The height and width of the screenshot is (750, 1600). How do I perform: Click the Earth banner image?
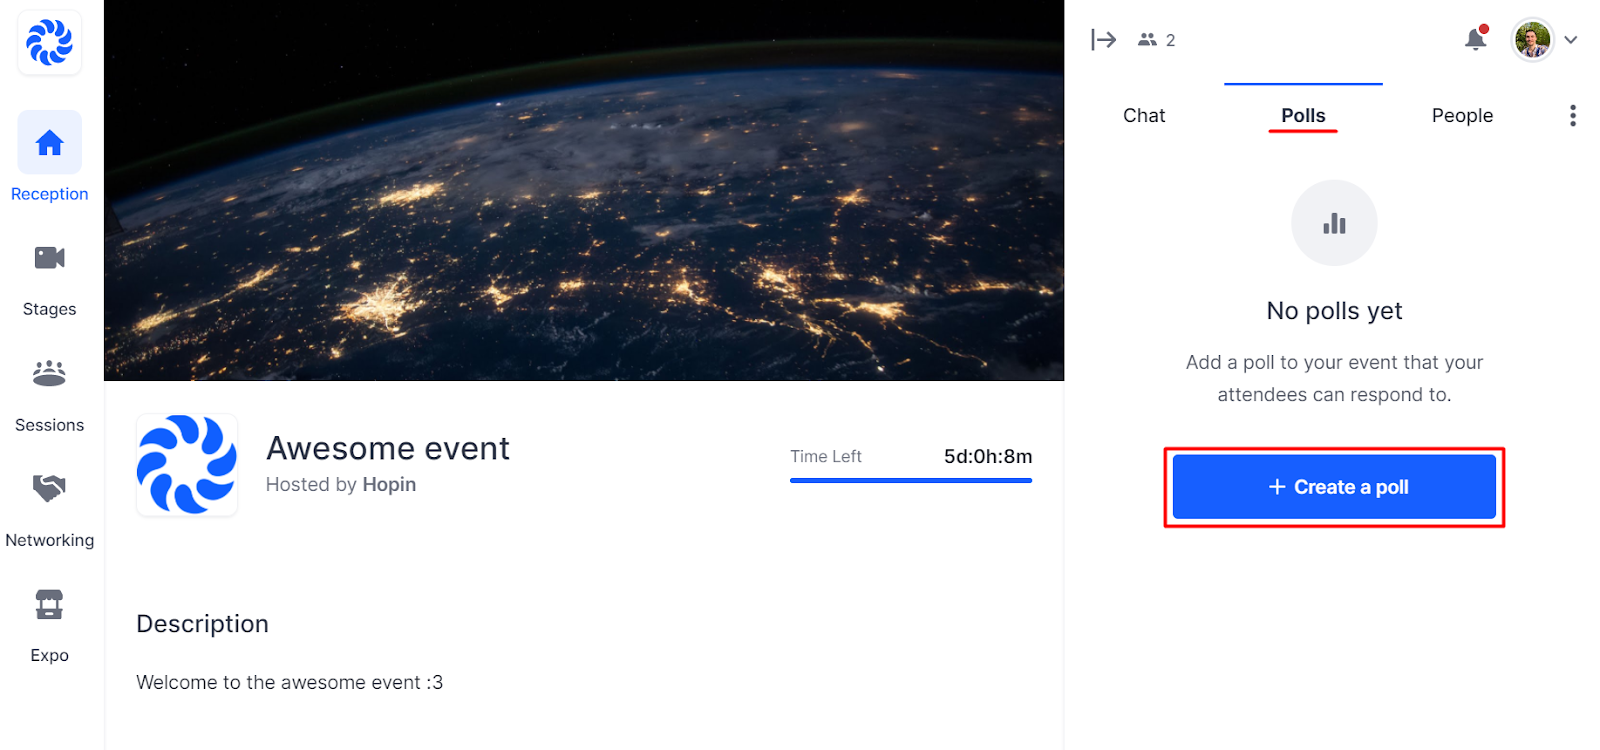(x=584, y=190)
